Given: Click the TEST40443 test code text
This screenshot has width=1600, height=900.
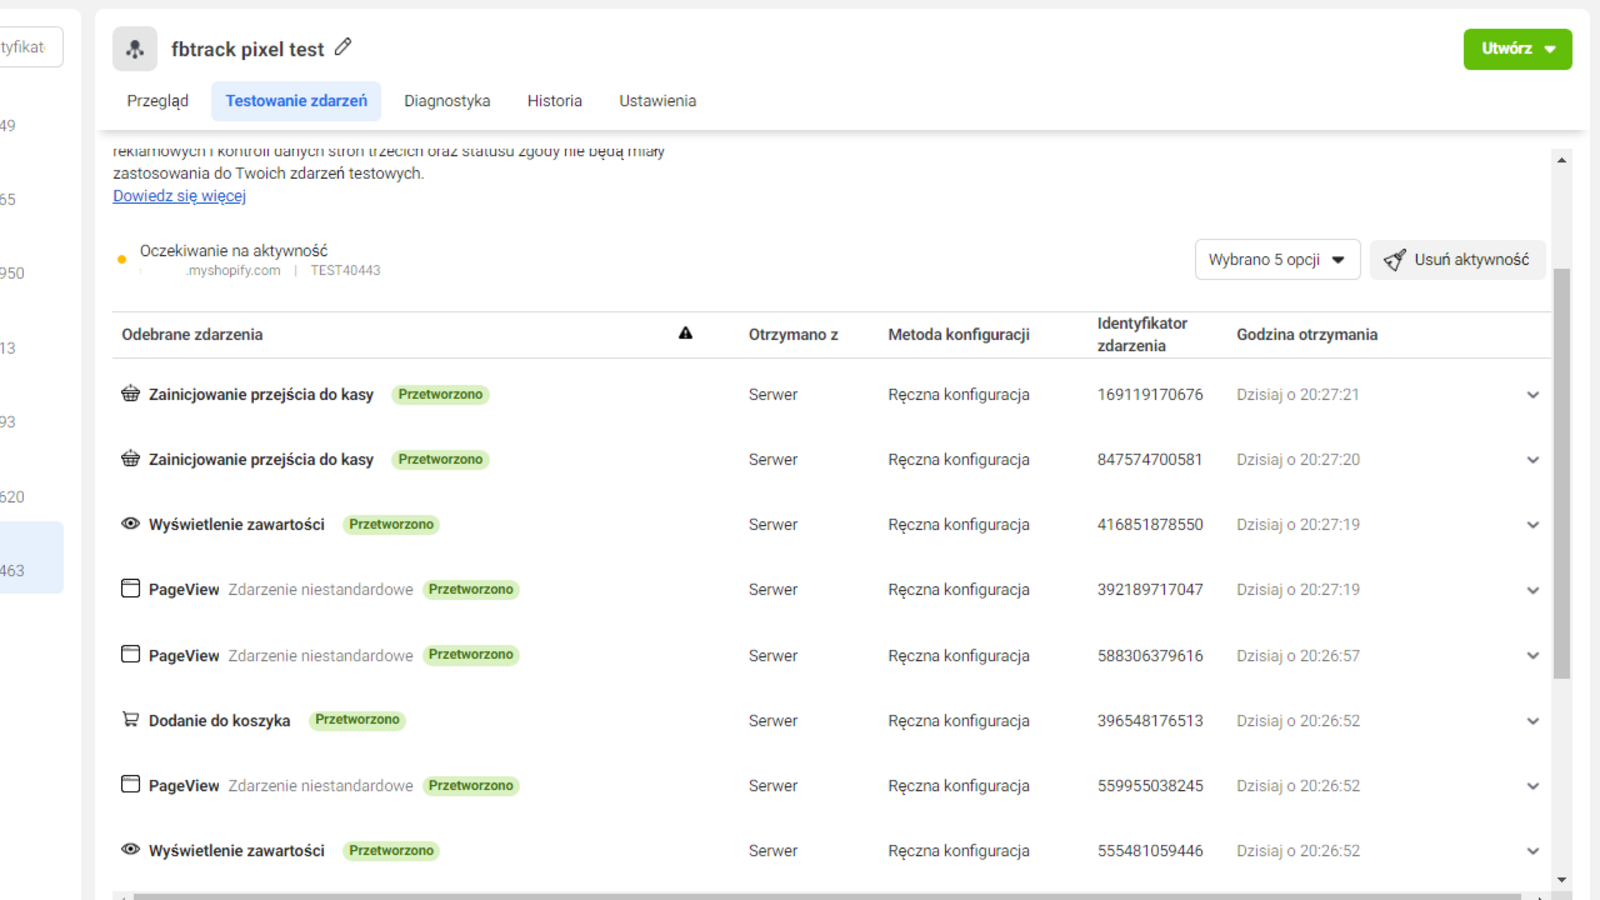Looking at the screenshot, I should coord(345,271).
